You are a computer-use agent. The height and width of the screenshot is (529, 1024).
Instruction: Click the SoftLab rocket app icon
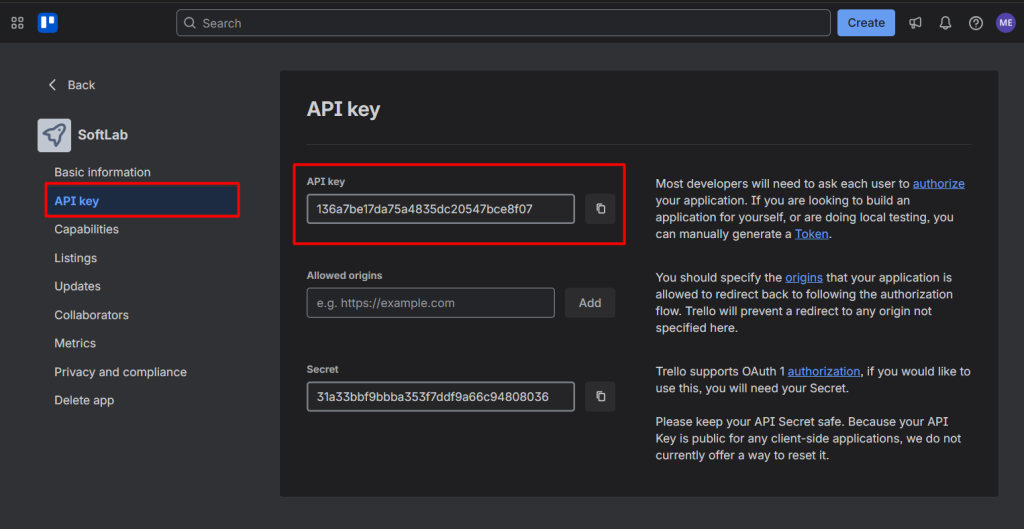[x=54, y=135]
